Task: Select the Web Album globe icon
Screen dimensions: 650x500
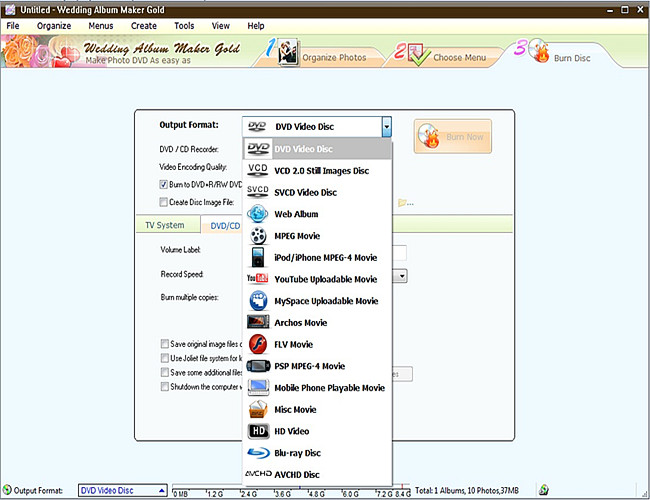Action: tap(257, 214)
